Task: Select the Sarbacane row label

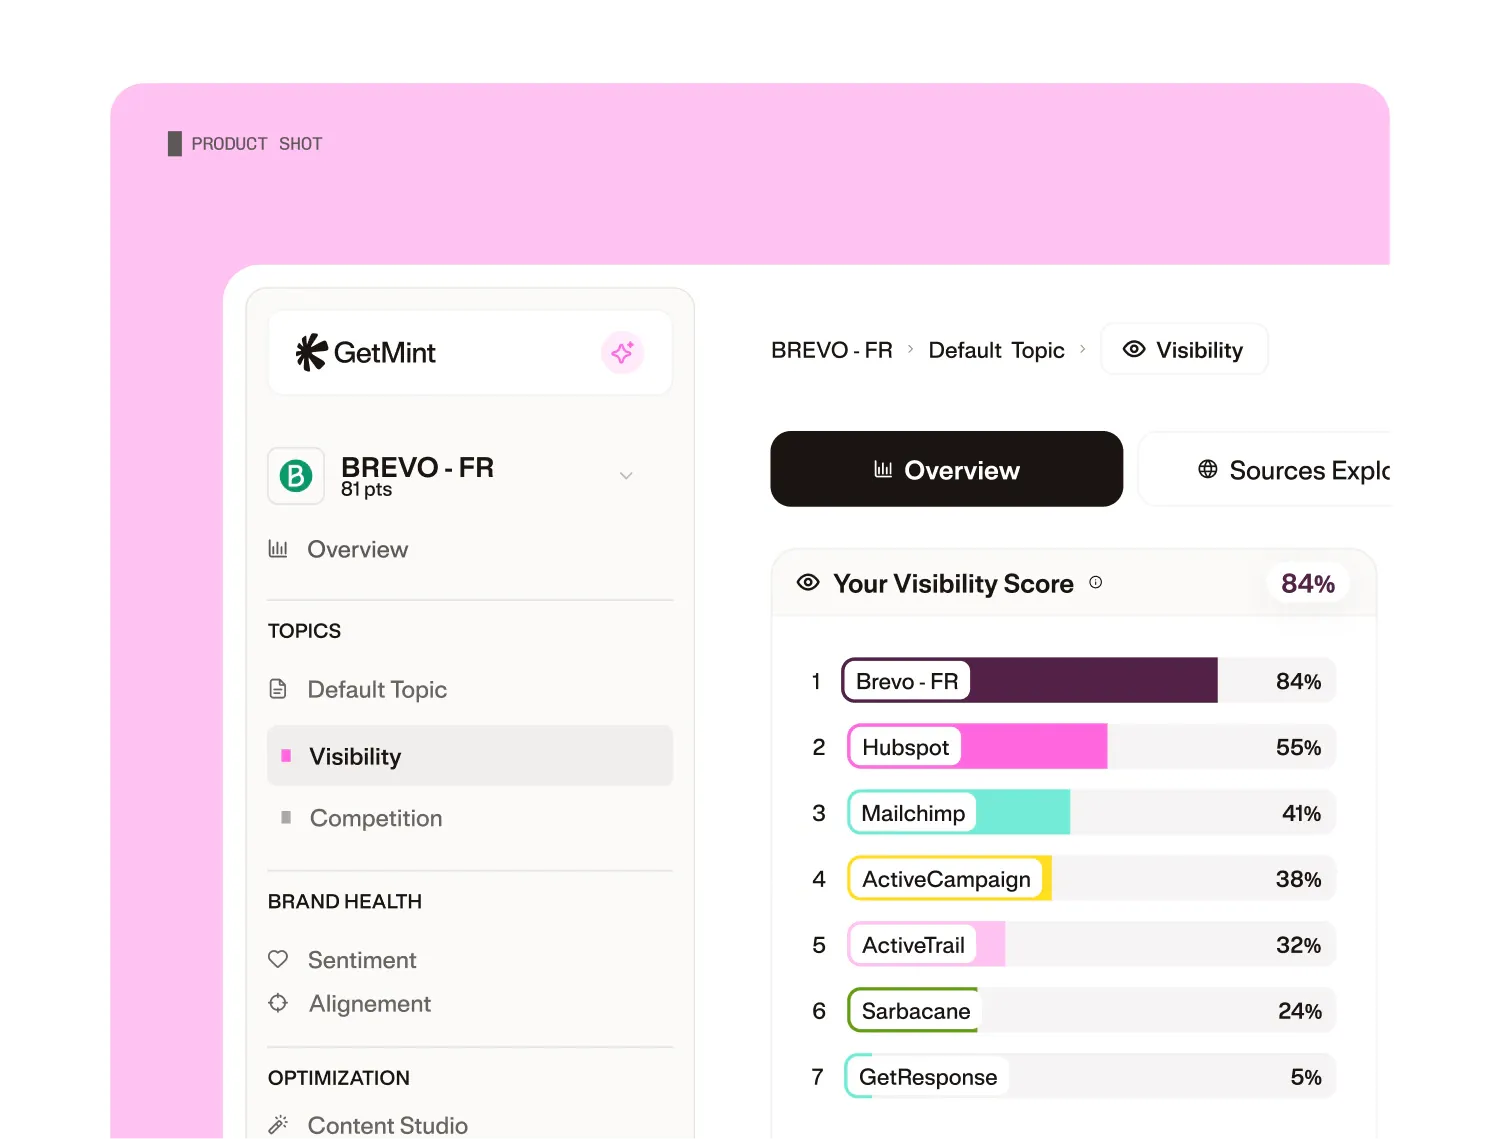Action: (x=915, y=1011)
